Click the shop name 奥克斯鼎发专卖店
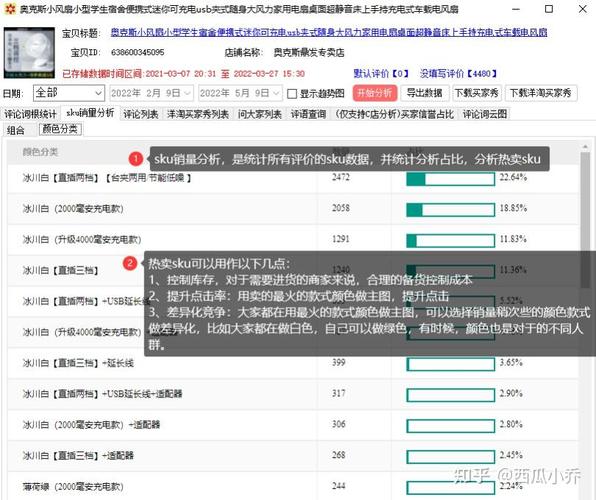The image size is (596, 500). [x=309, y=52]
